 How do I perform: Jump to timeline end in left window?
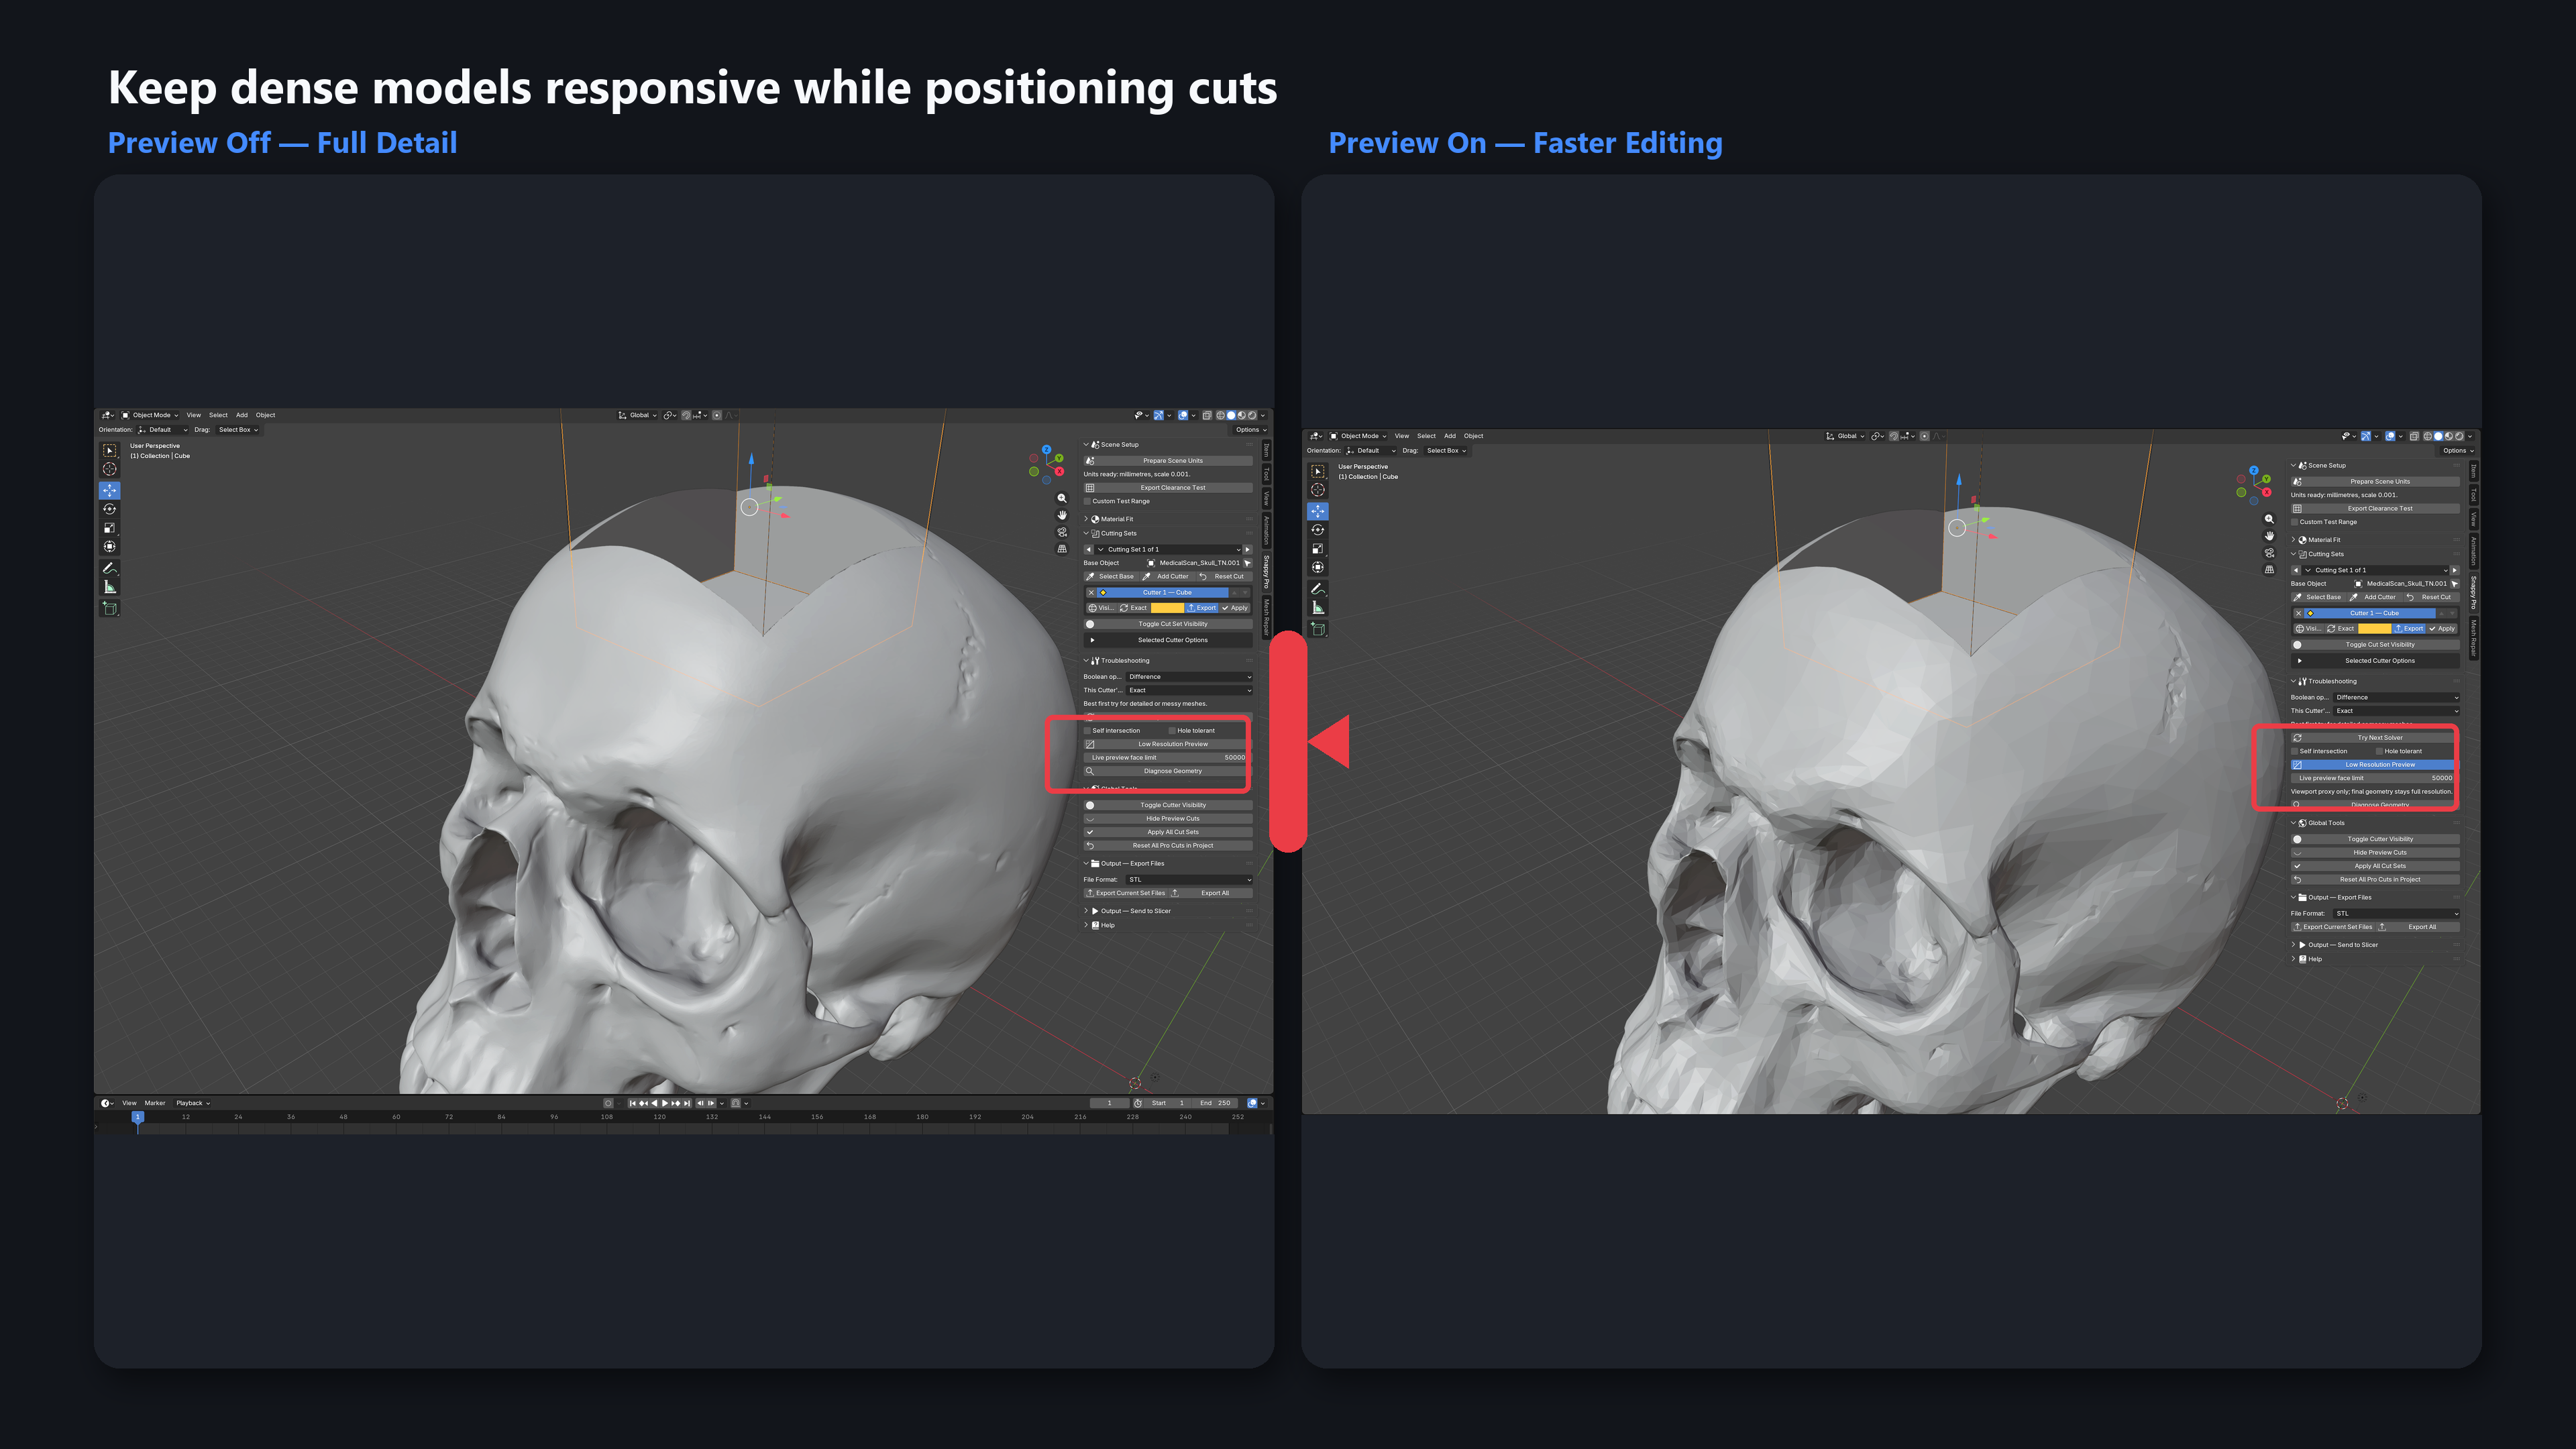click(x=687, y=1103)
